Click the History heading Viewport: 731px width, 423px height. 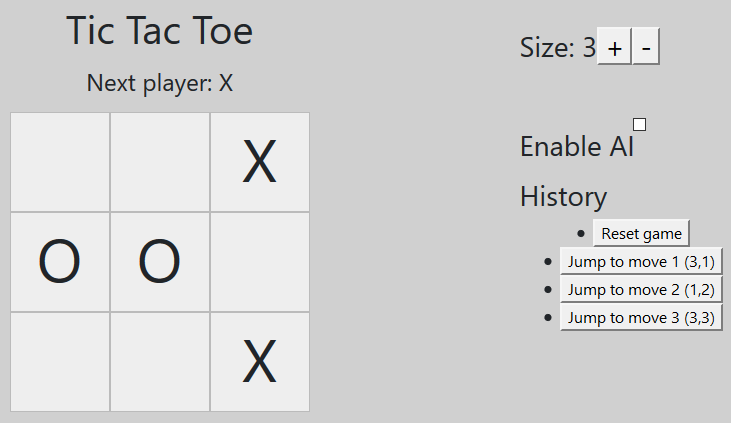click(564, 196)
